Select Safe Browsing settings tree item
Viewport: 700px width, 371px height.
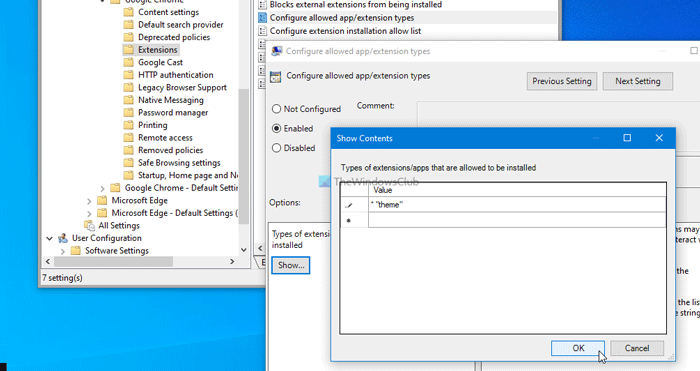click(x=179, y=163)
